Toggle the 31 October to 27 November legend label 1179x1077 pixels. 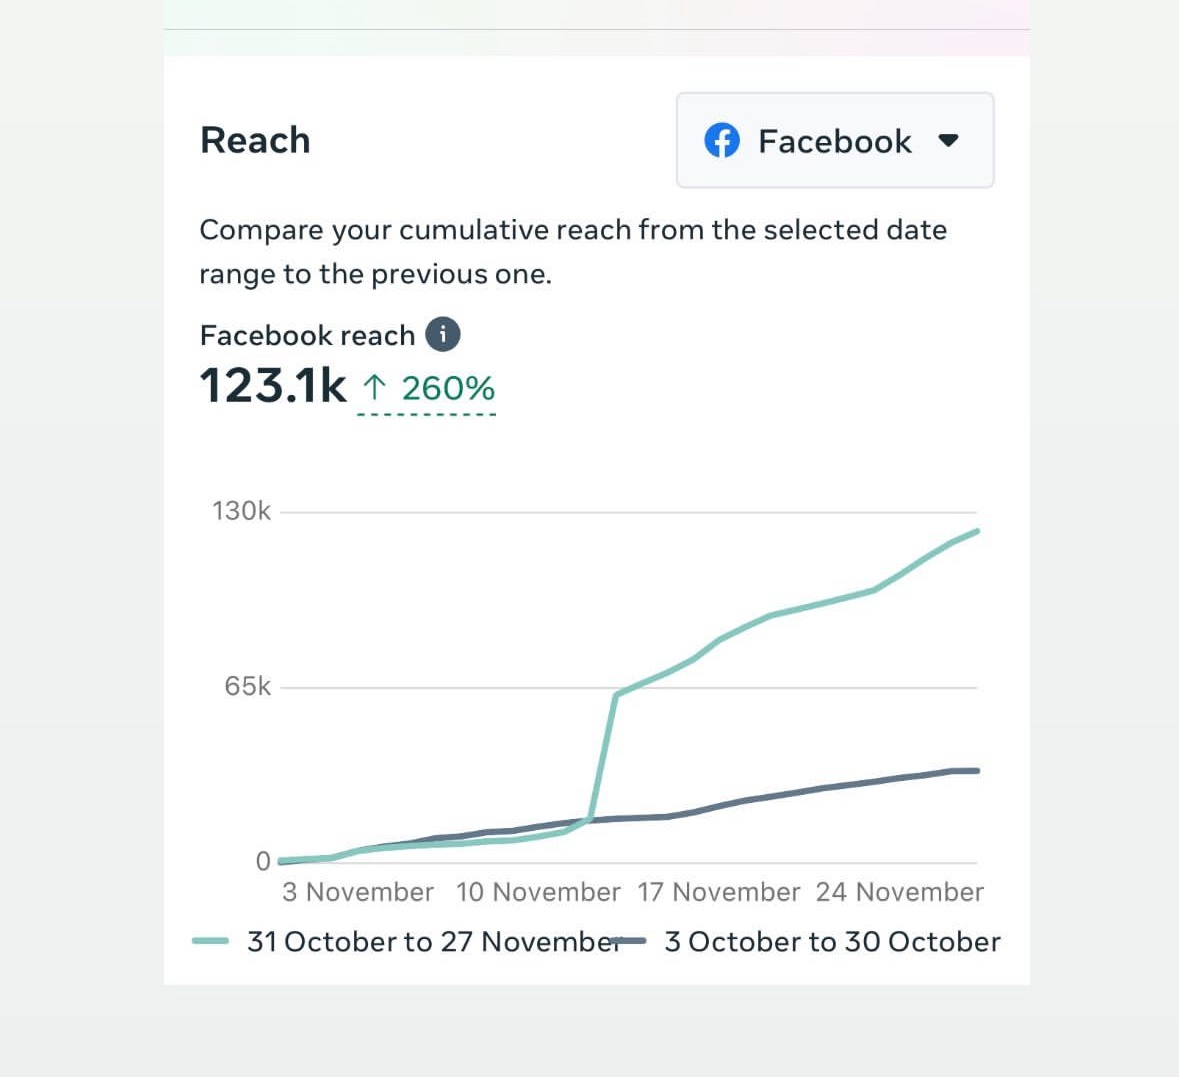click(x=430, y=942)
